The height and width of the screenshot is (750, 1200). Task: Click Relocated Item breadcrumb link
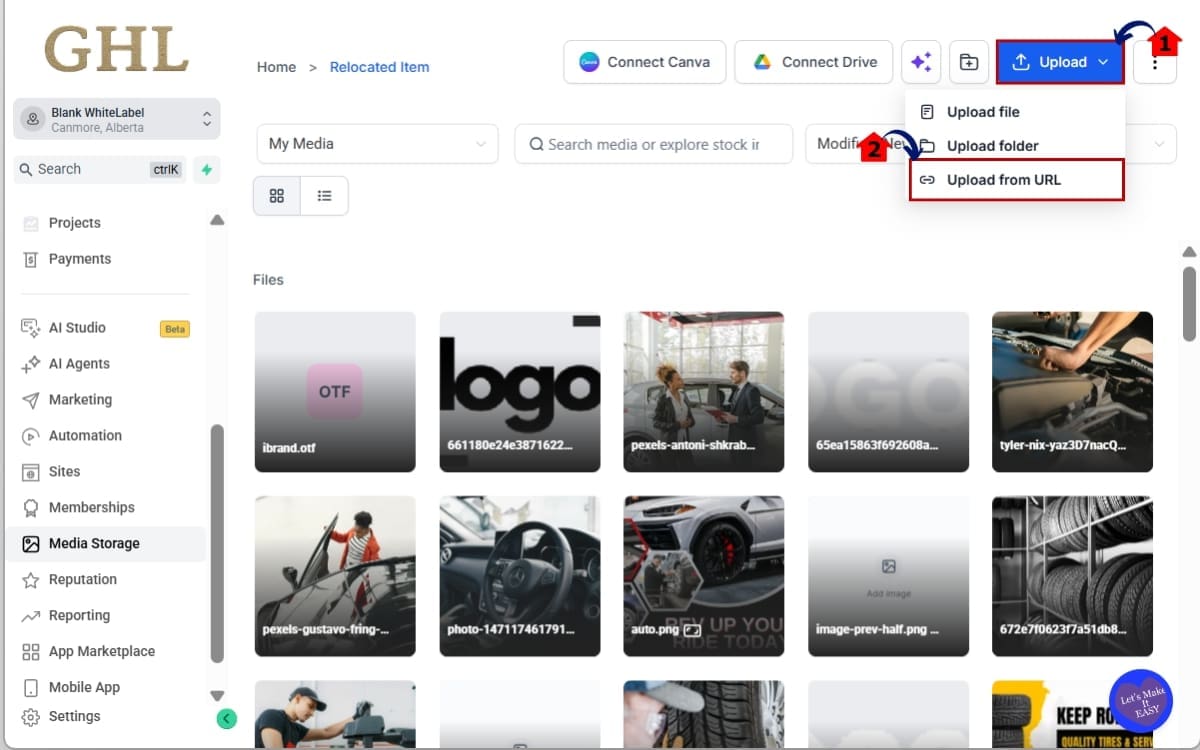(379, 67)
